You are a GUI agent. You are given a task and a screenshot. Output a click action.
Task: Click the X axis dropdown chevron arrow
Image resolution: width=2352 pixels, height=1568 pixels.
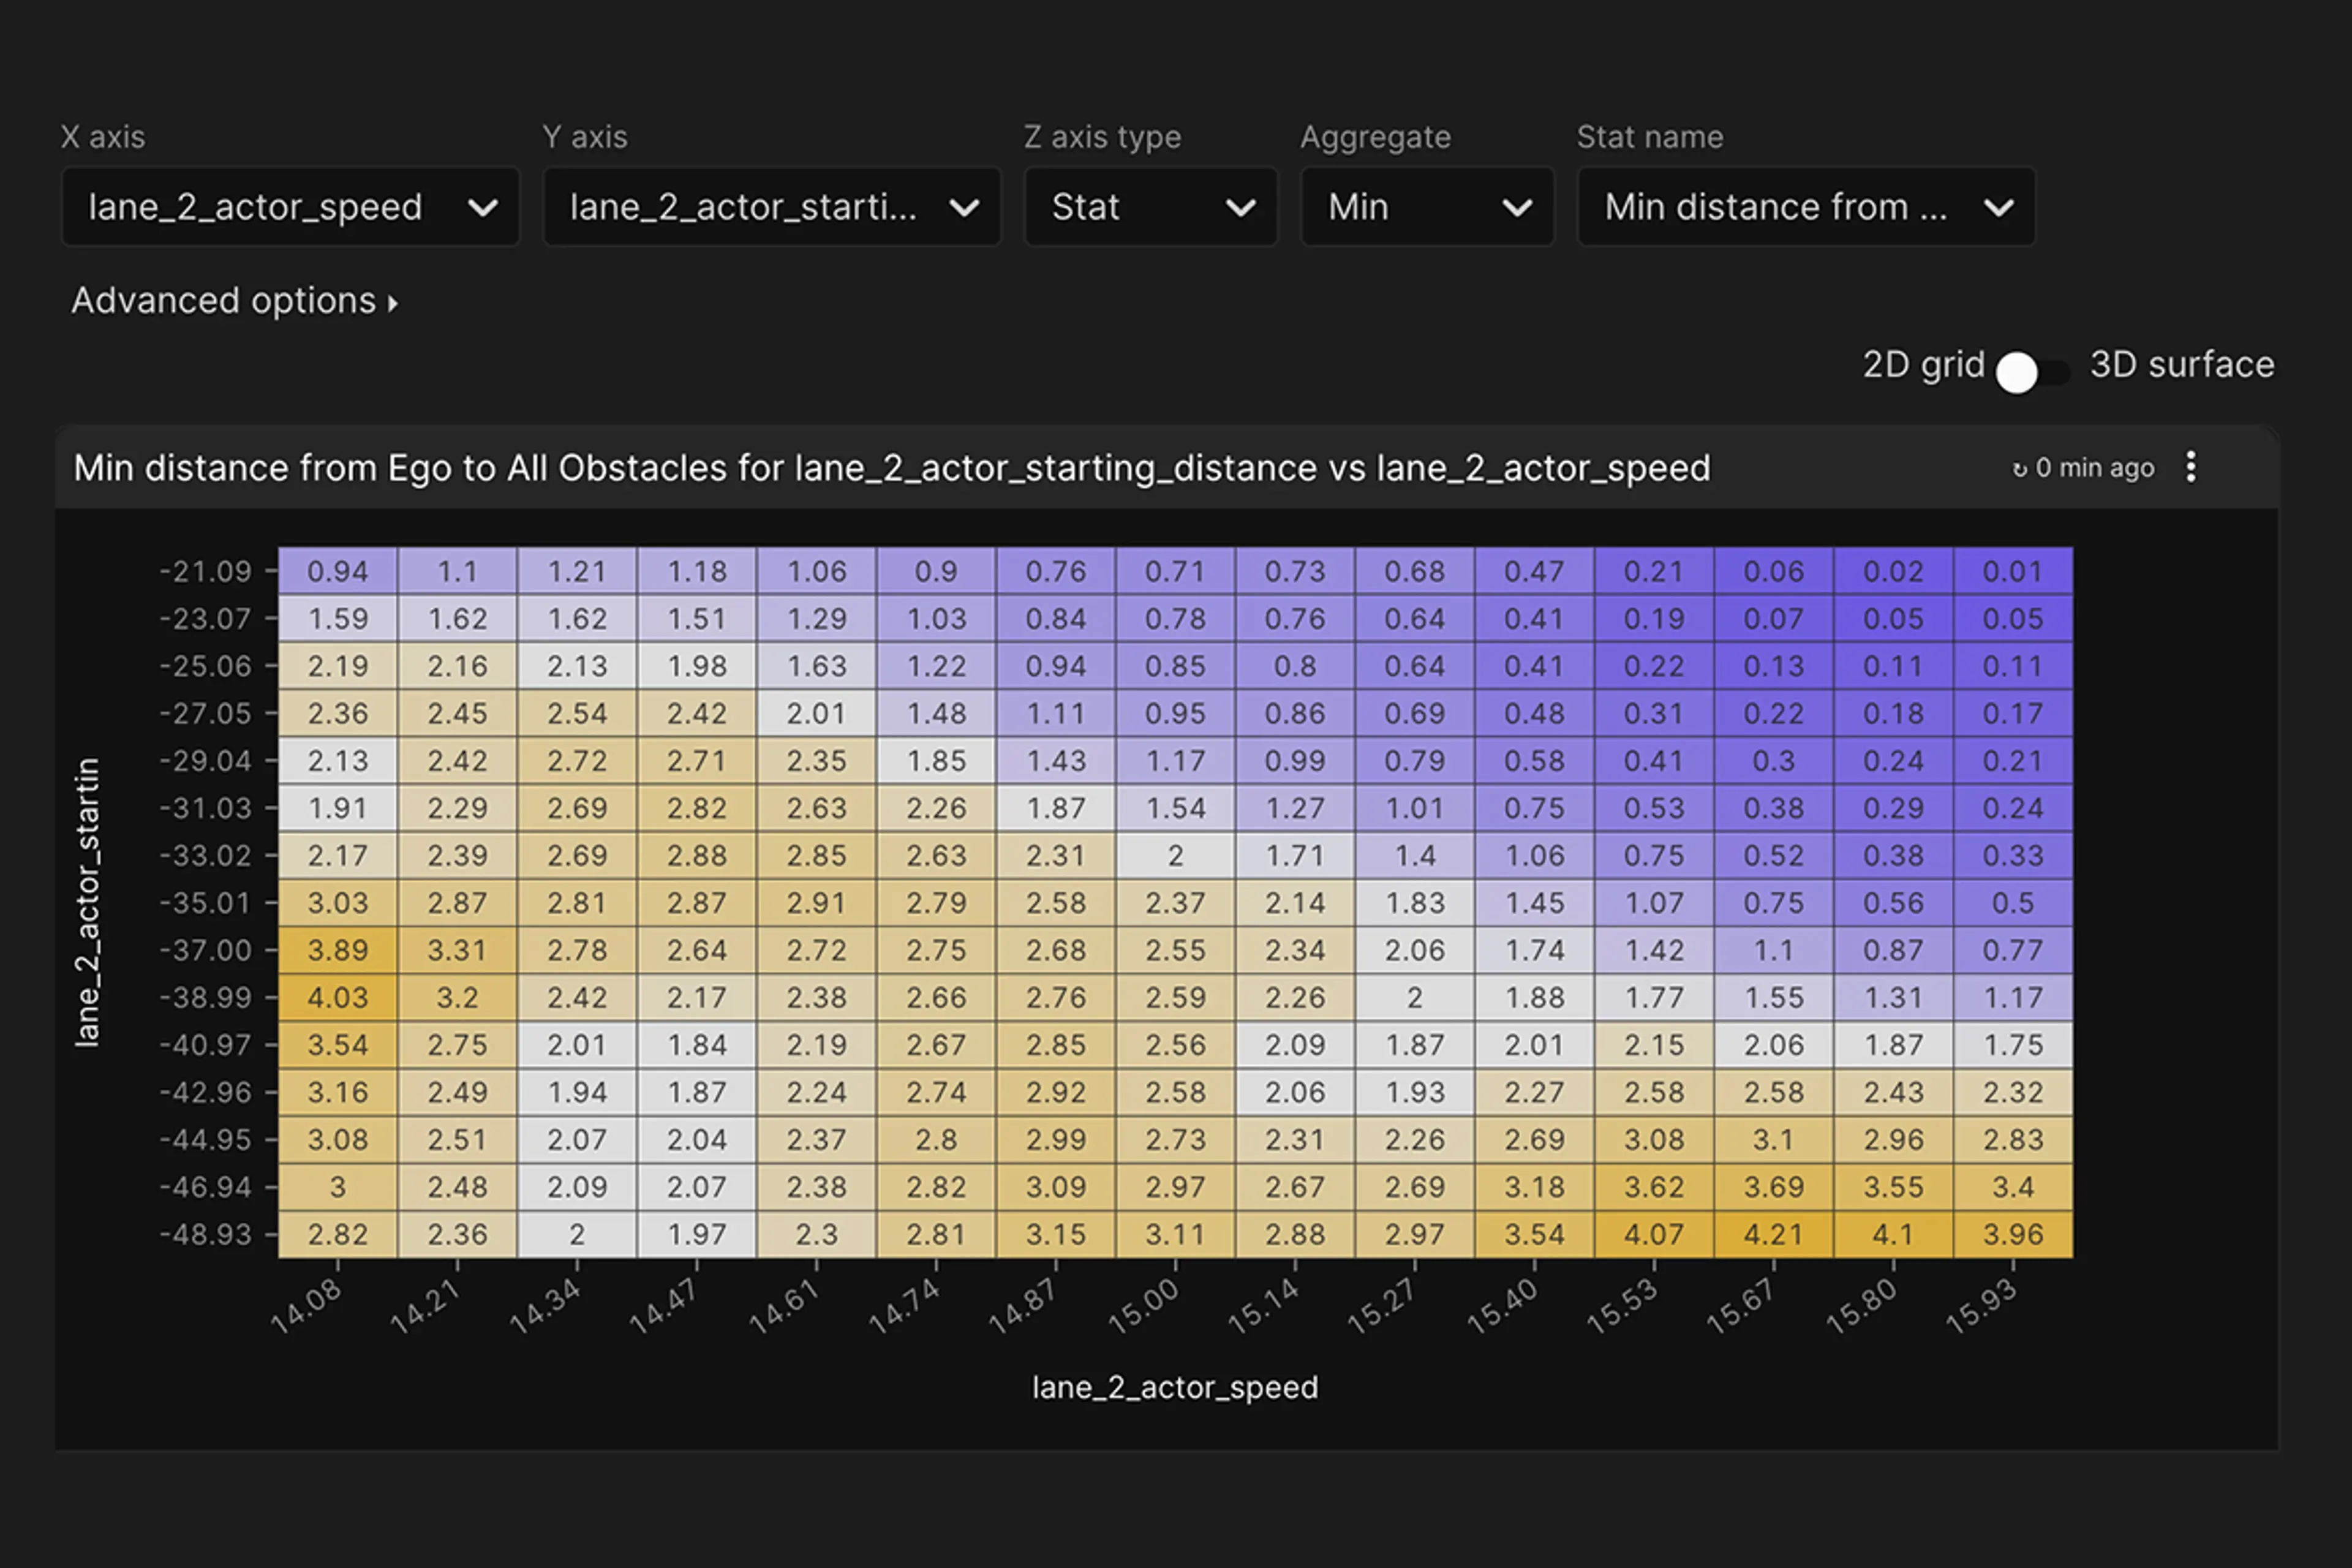click(483, 208)
